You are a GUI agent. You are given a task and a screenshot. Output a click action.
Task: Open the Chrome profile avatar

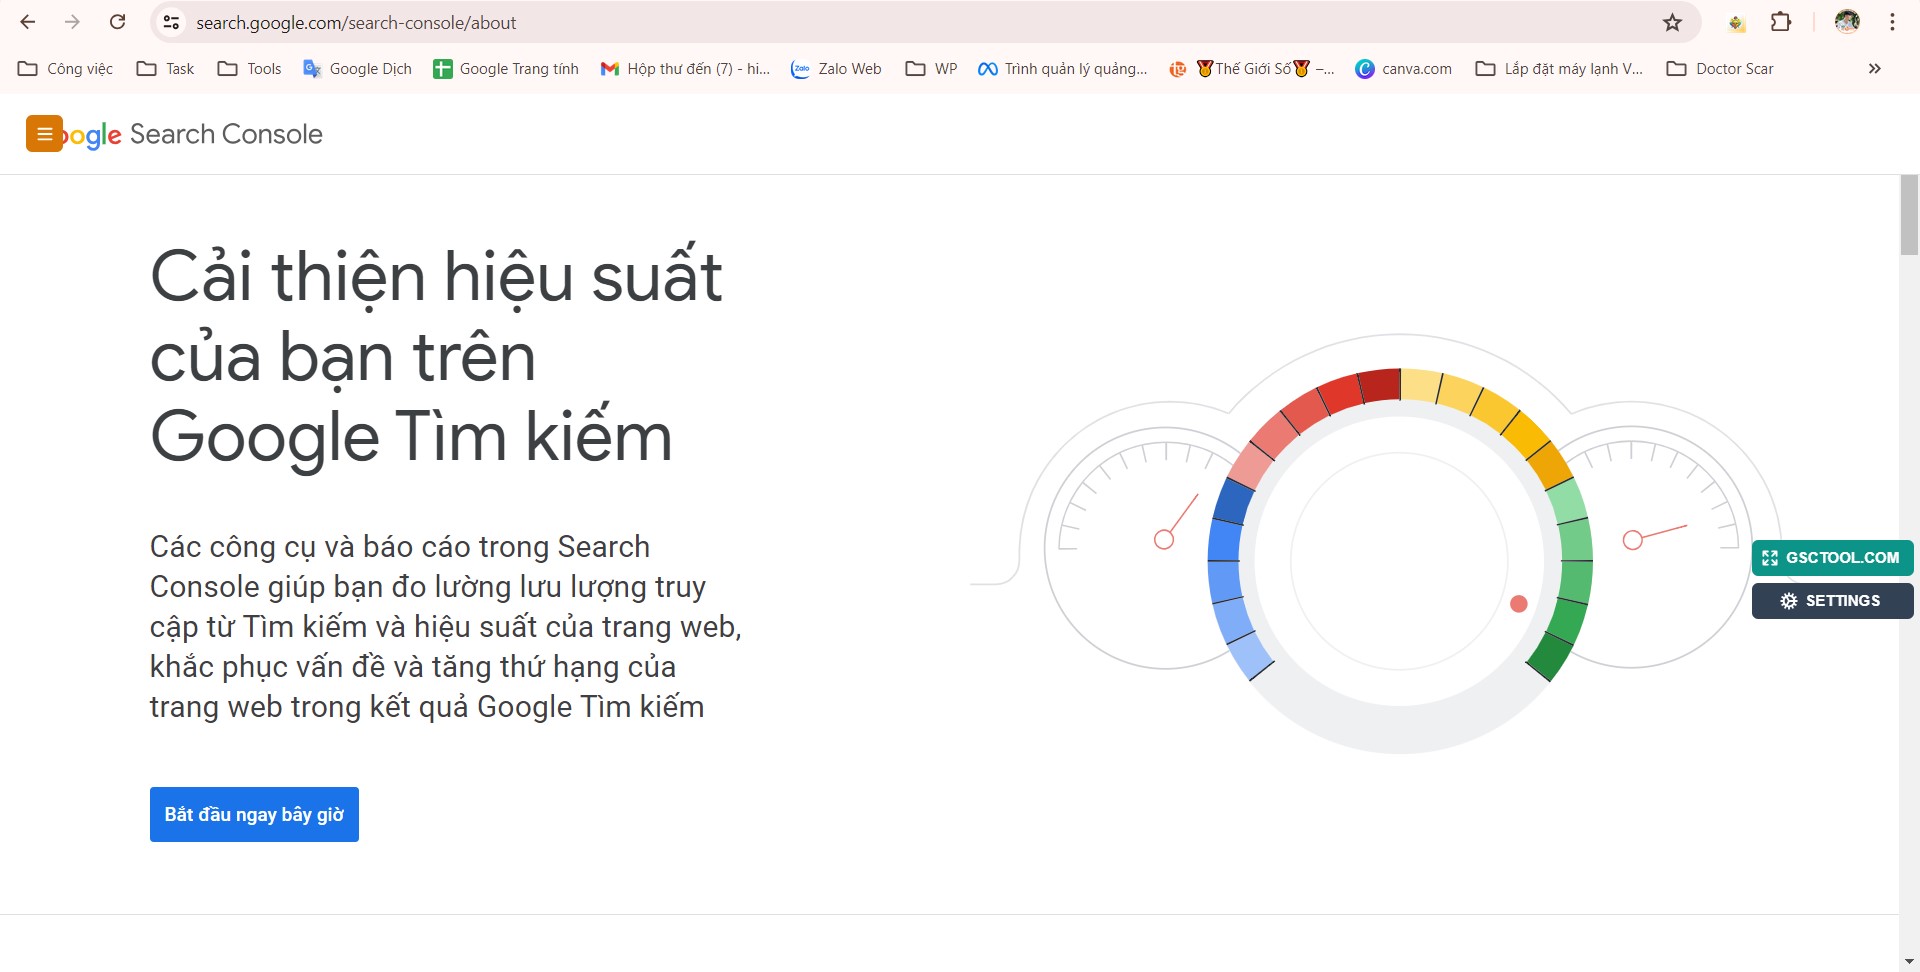(1847, 22)
